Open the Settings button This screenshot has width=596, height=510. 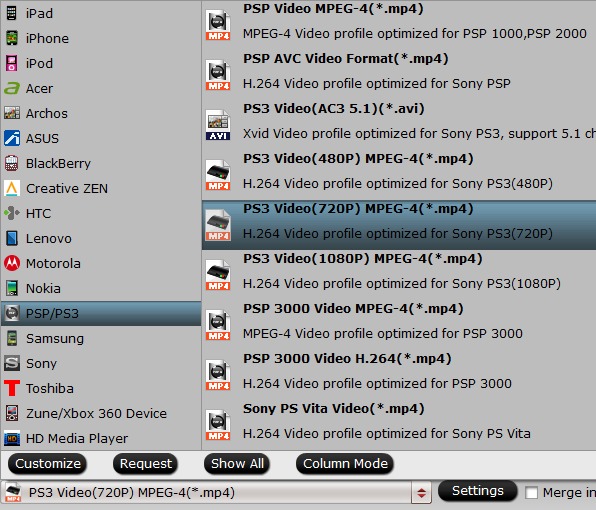click(477, 491)
